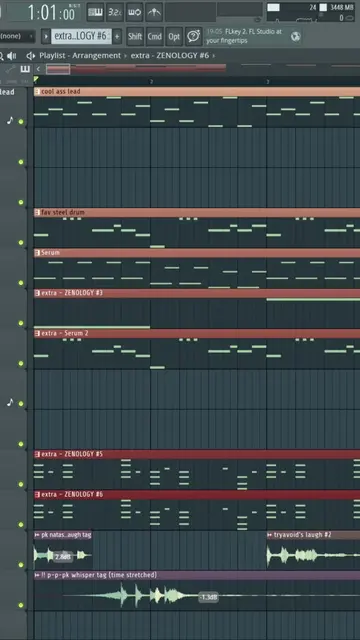
Task: Click the Shift modifier button
Action: click(135, 37)
